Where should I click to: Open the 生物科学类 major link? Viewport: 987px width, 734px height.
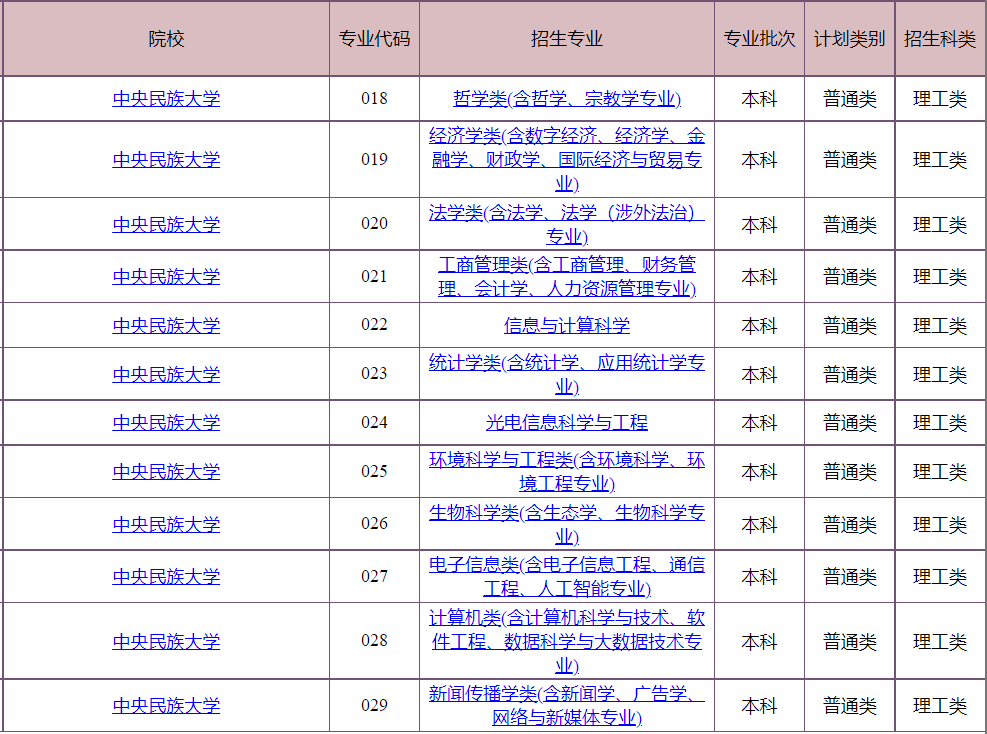click(x=567, y=524)
